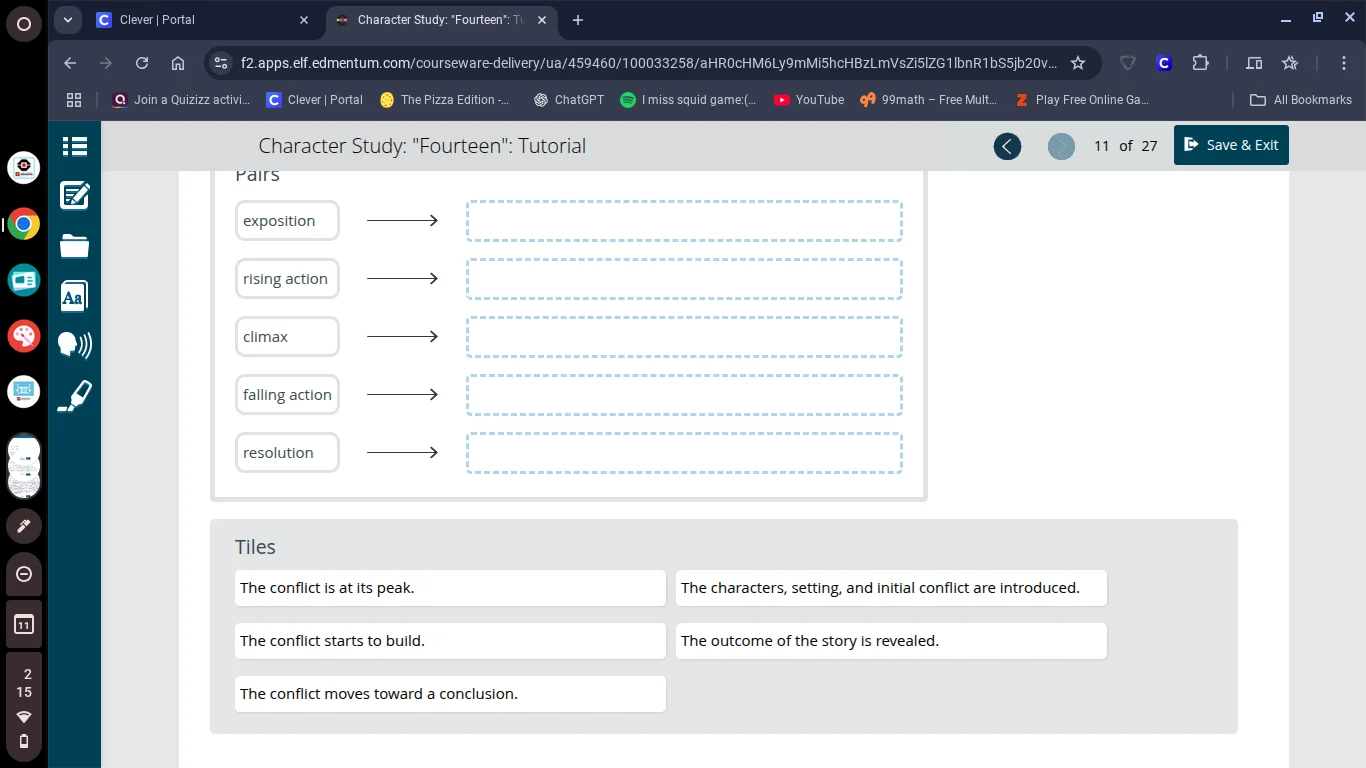Viewport: 1366px width, 768px height.
Task: Open the notes tool in the sidebar
Action: [75, 195]
